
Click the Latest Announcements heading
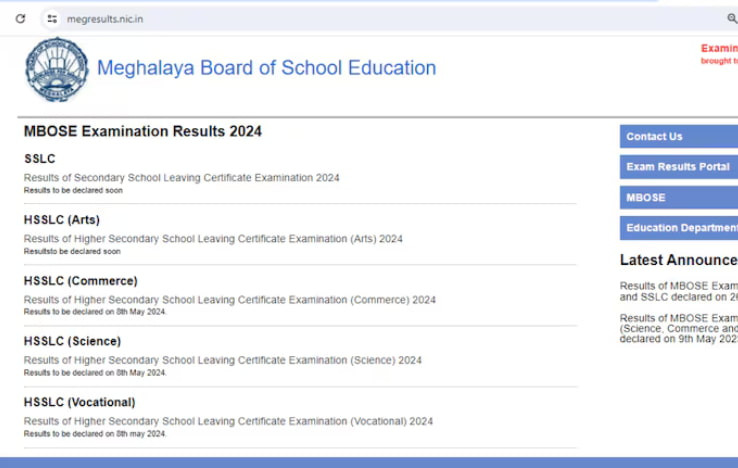679,260
